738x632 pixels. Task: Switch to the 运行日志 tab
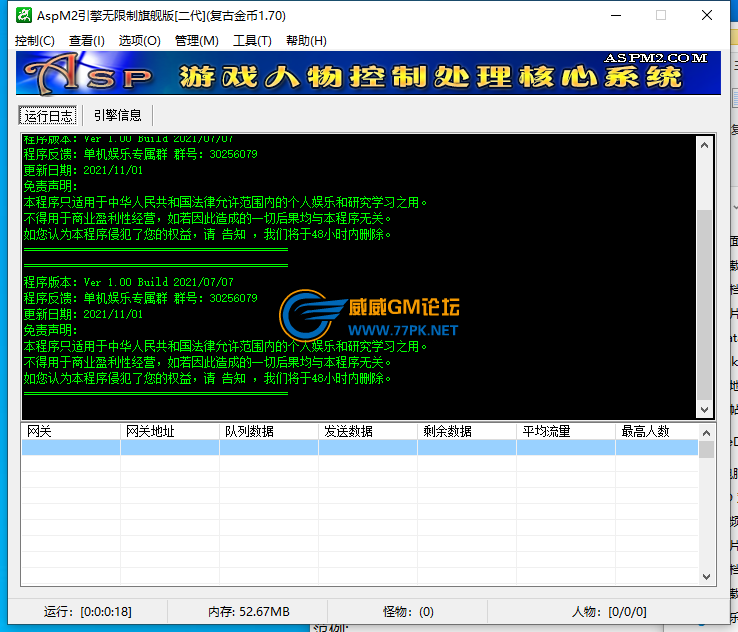48,115
